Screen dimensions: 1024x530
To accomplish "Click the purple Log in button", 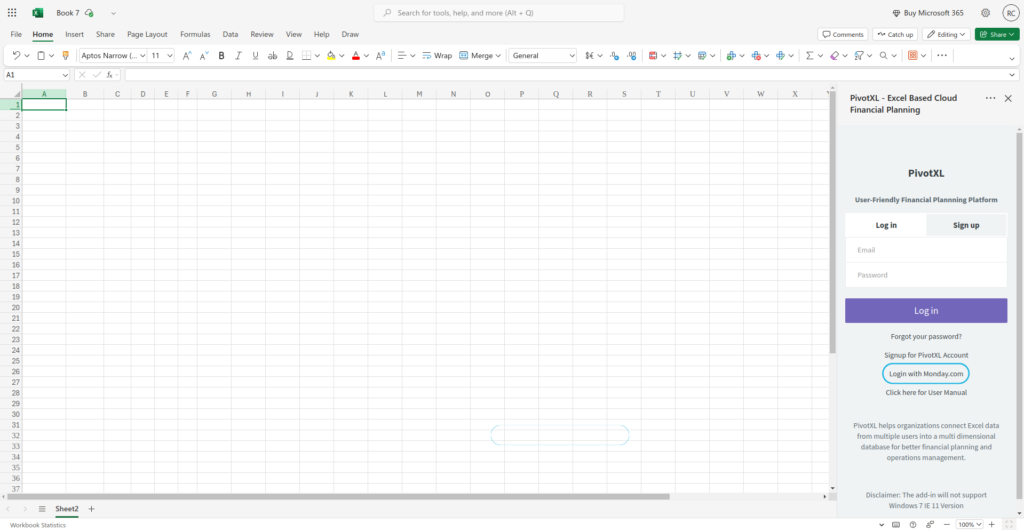I will coord(926,311).
